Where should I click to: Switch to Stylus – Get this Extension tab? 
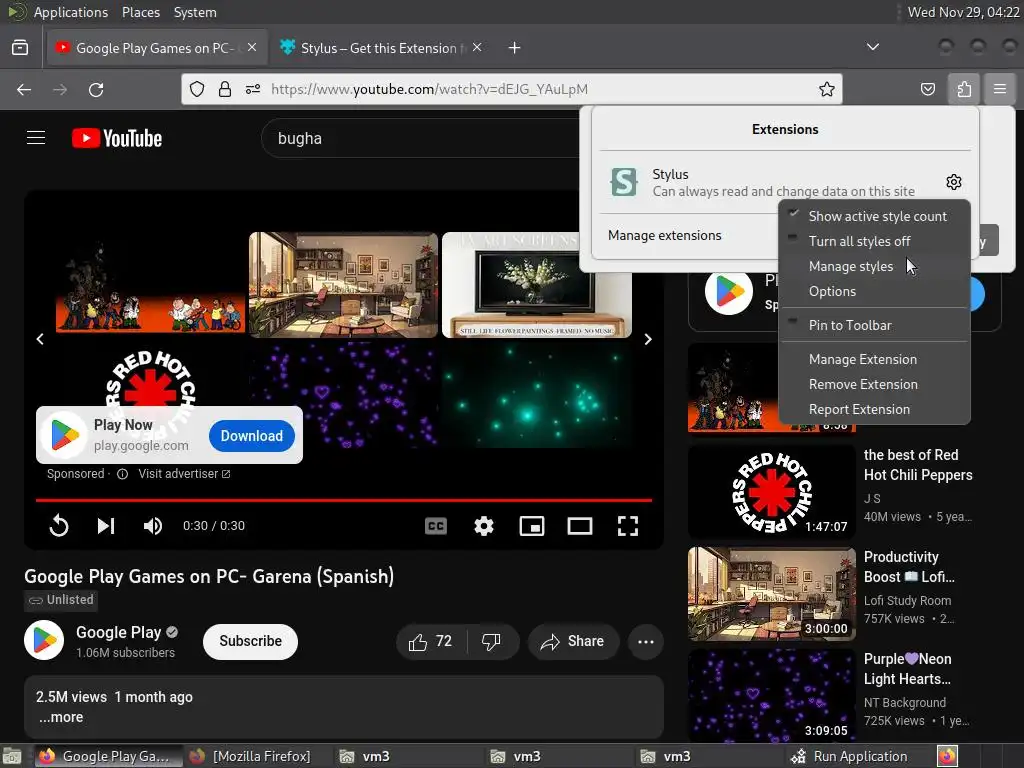point(381,48)
